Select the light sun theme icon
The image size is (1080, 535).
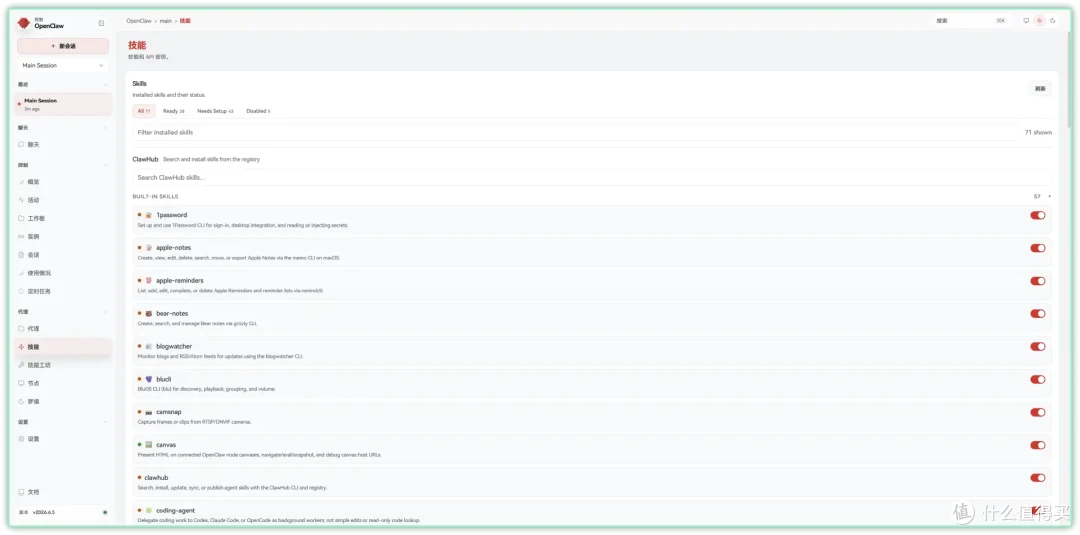1039,21
